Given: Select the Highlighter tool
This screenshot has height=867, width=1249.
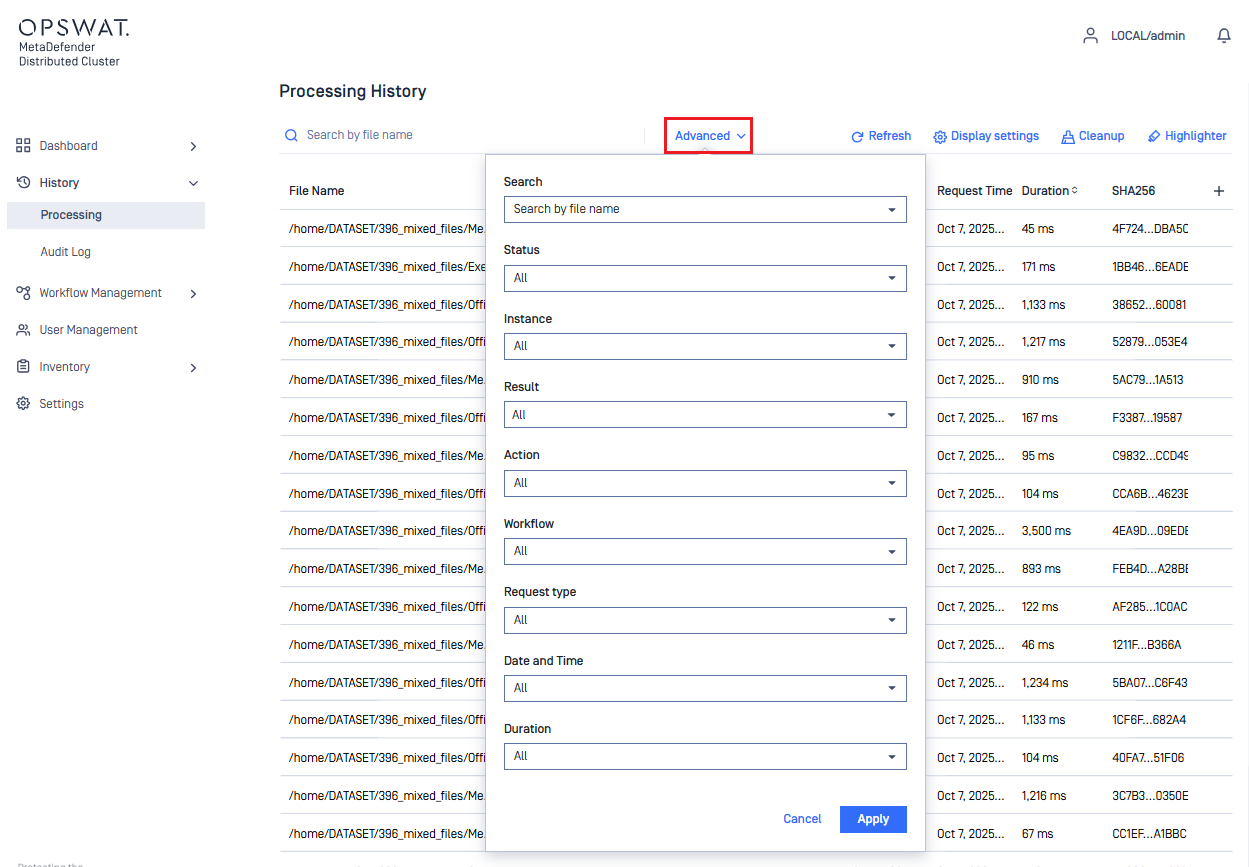Looking at the screenshot, I should [1154, 136].
